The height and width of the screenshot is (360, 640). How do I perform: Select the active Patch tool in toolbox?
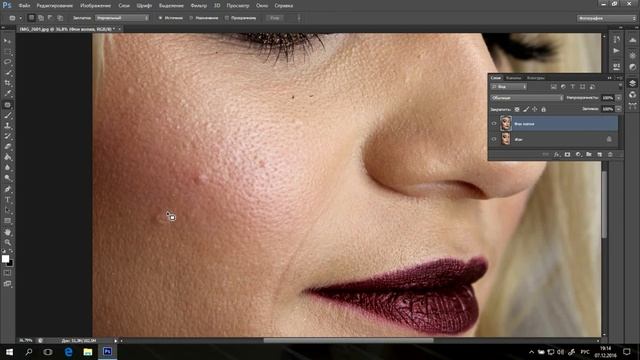tap(7, 105)
